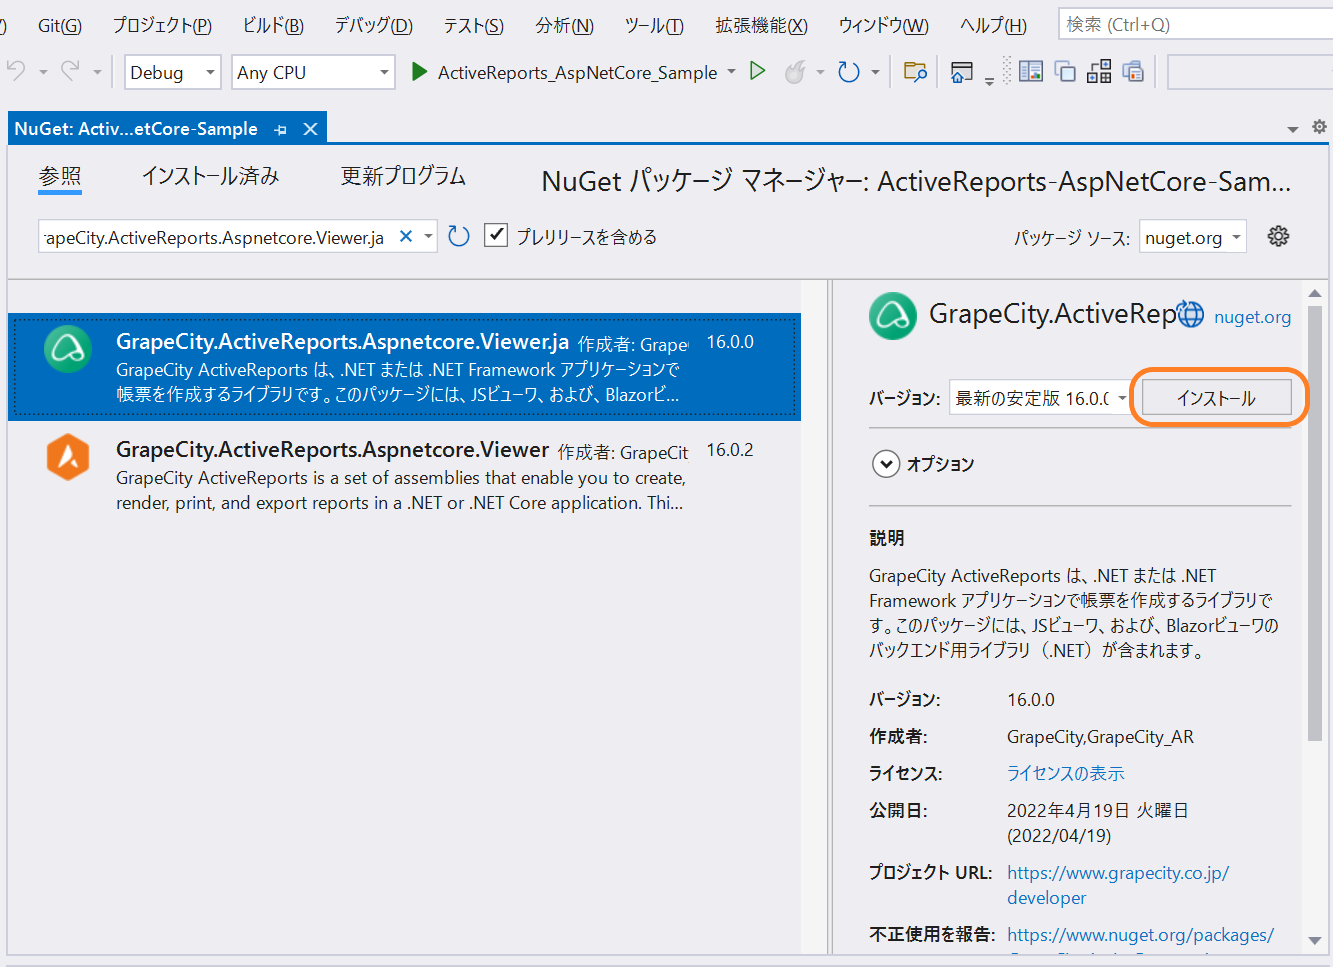Open the ビルド(B) menu
This screenshot has width=1333, height=967.
click(x=273, y=25)
